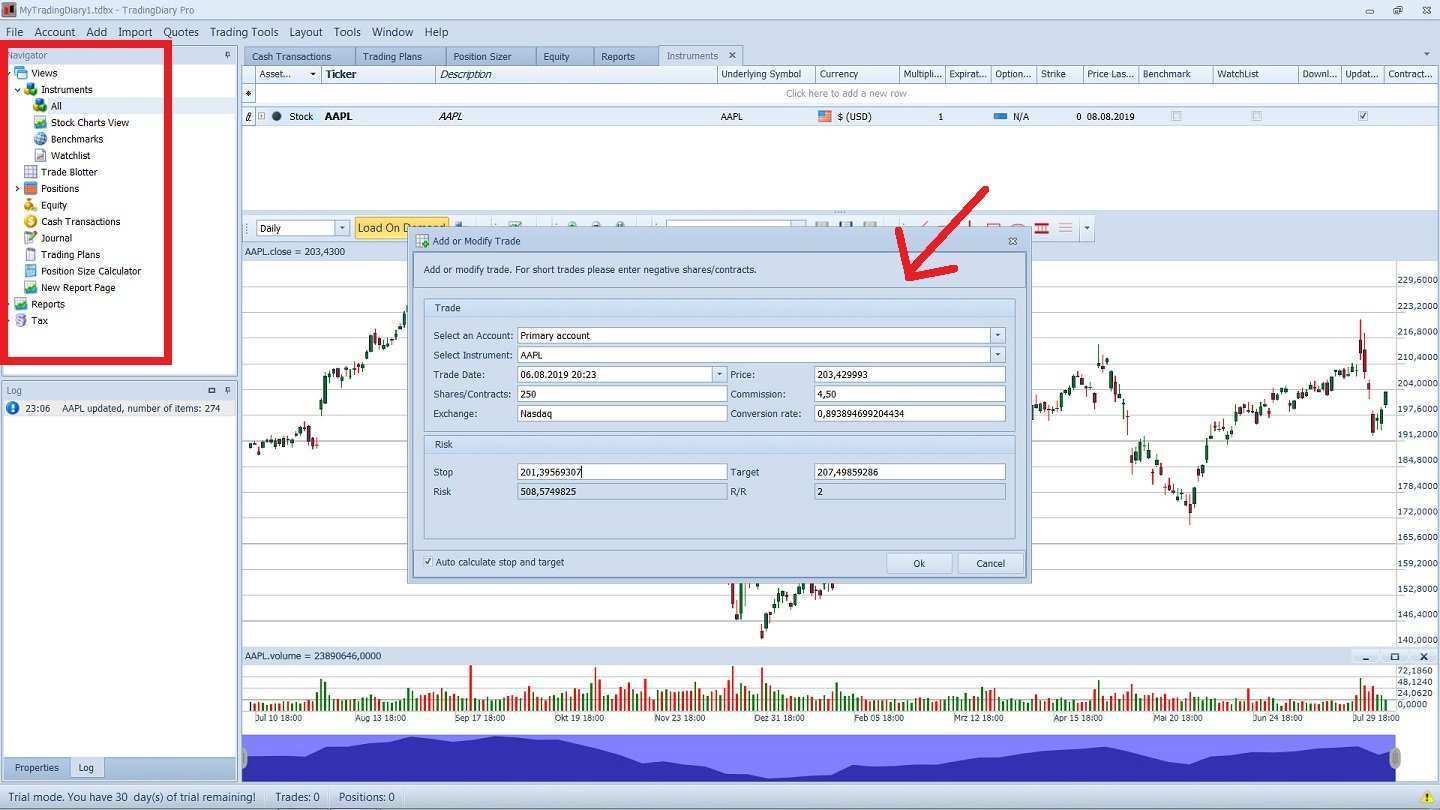Open Stock Charts View from Navigator
The image size is (1440, 810).
point(89,122)
